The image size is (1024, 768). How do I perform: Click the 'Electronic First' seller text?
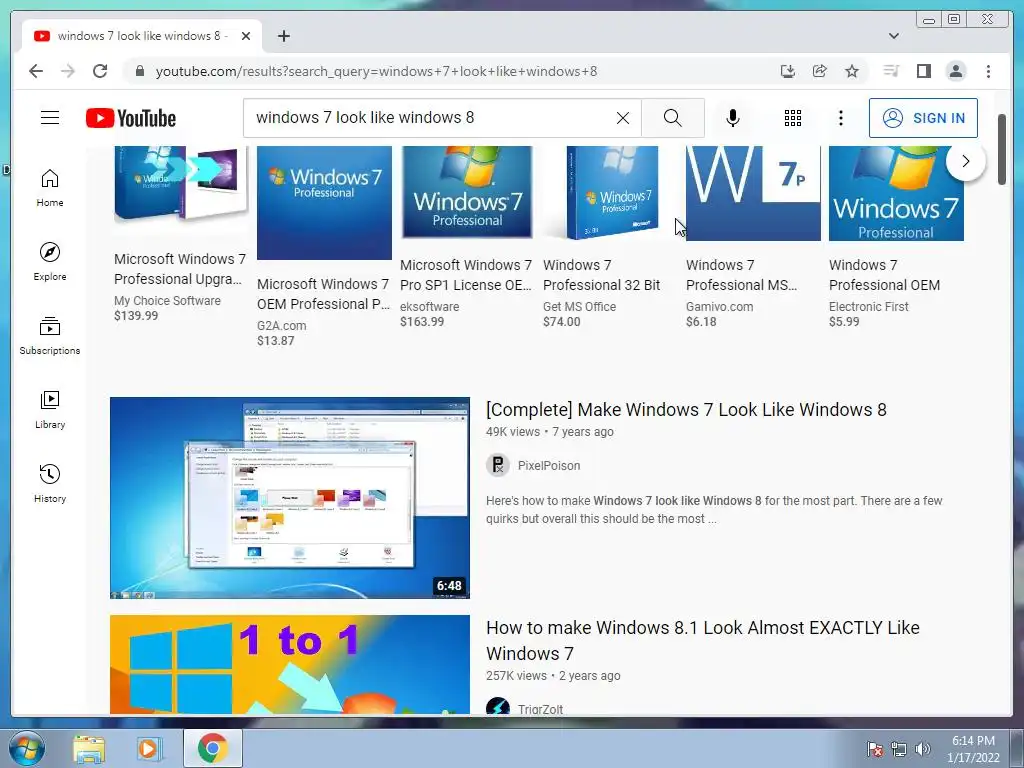pyautogui.click(x=869, y=306)
